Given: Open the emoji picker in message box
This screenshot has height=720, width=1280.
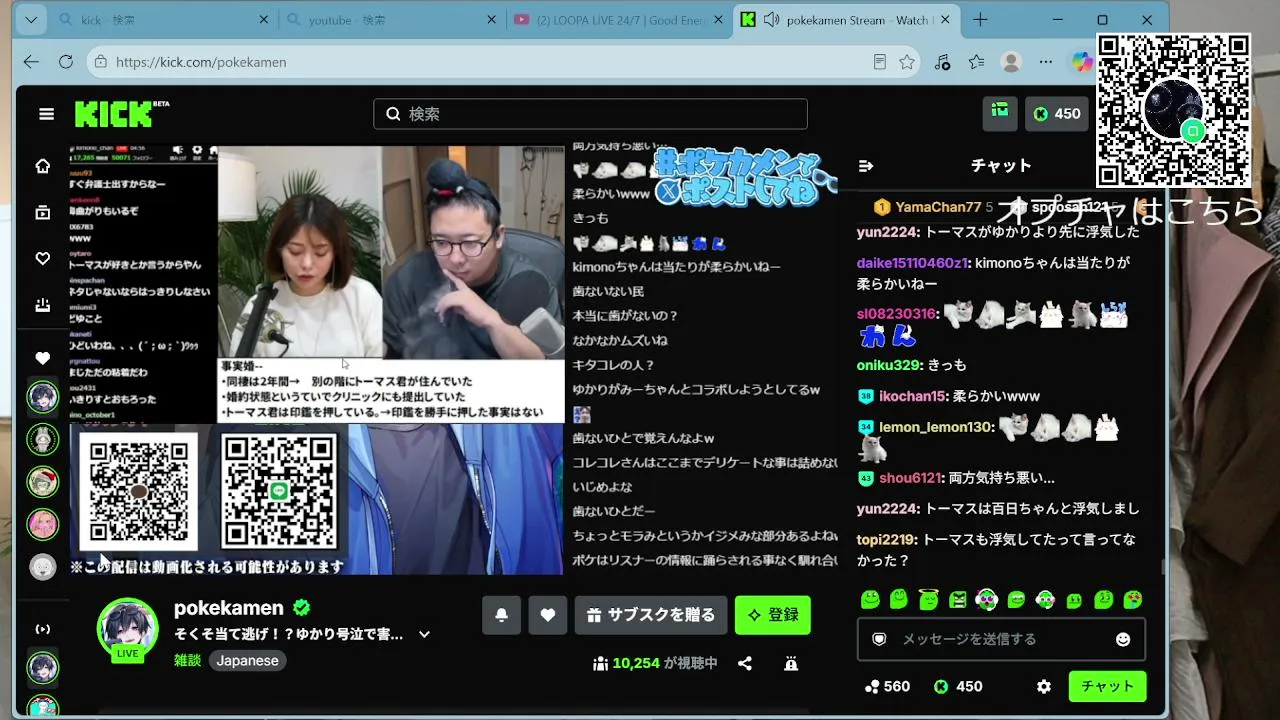Looking at the screenshot, I should coord(1123,639).
